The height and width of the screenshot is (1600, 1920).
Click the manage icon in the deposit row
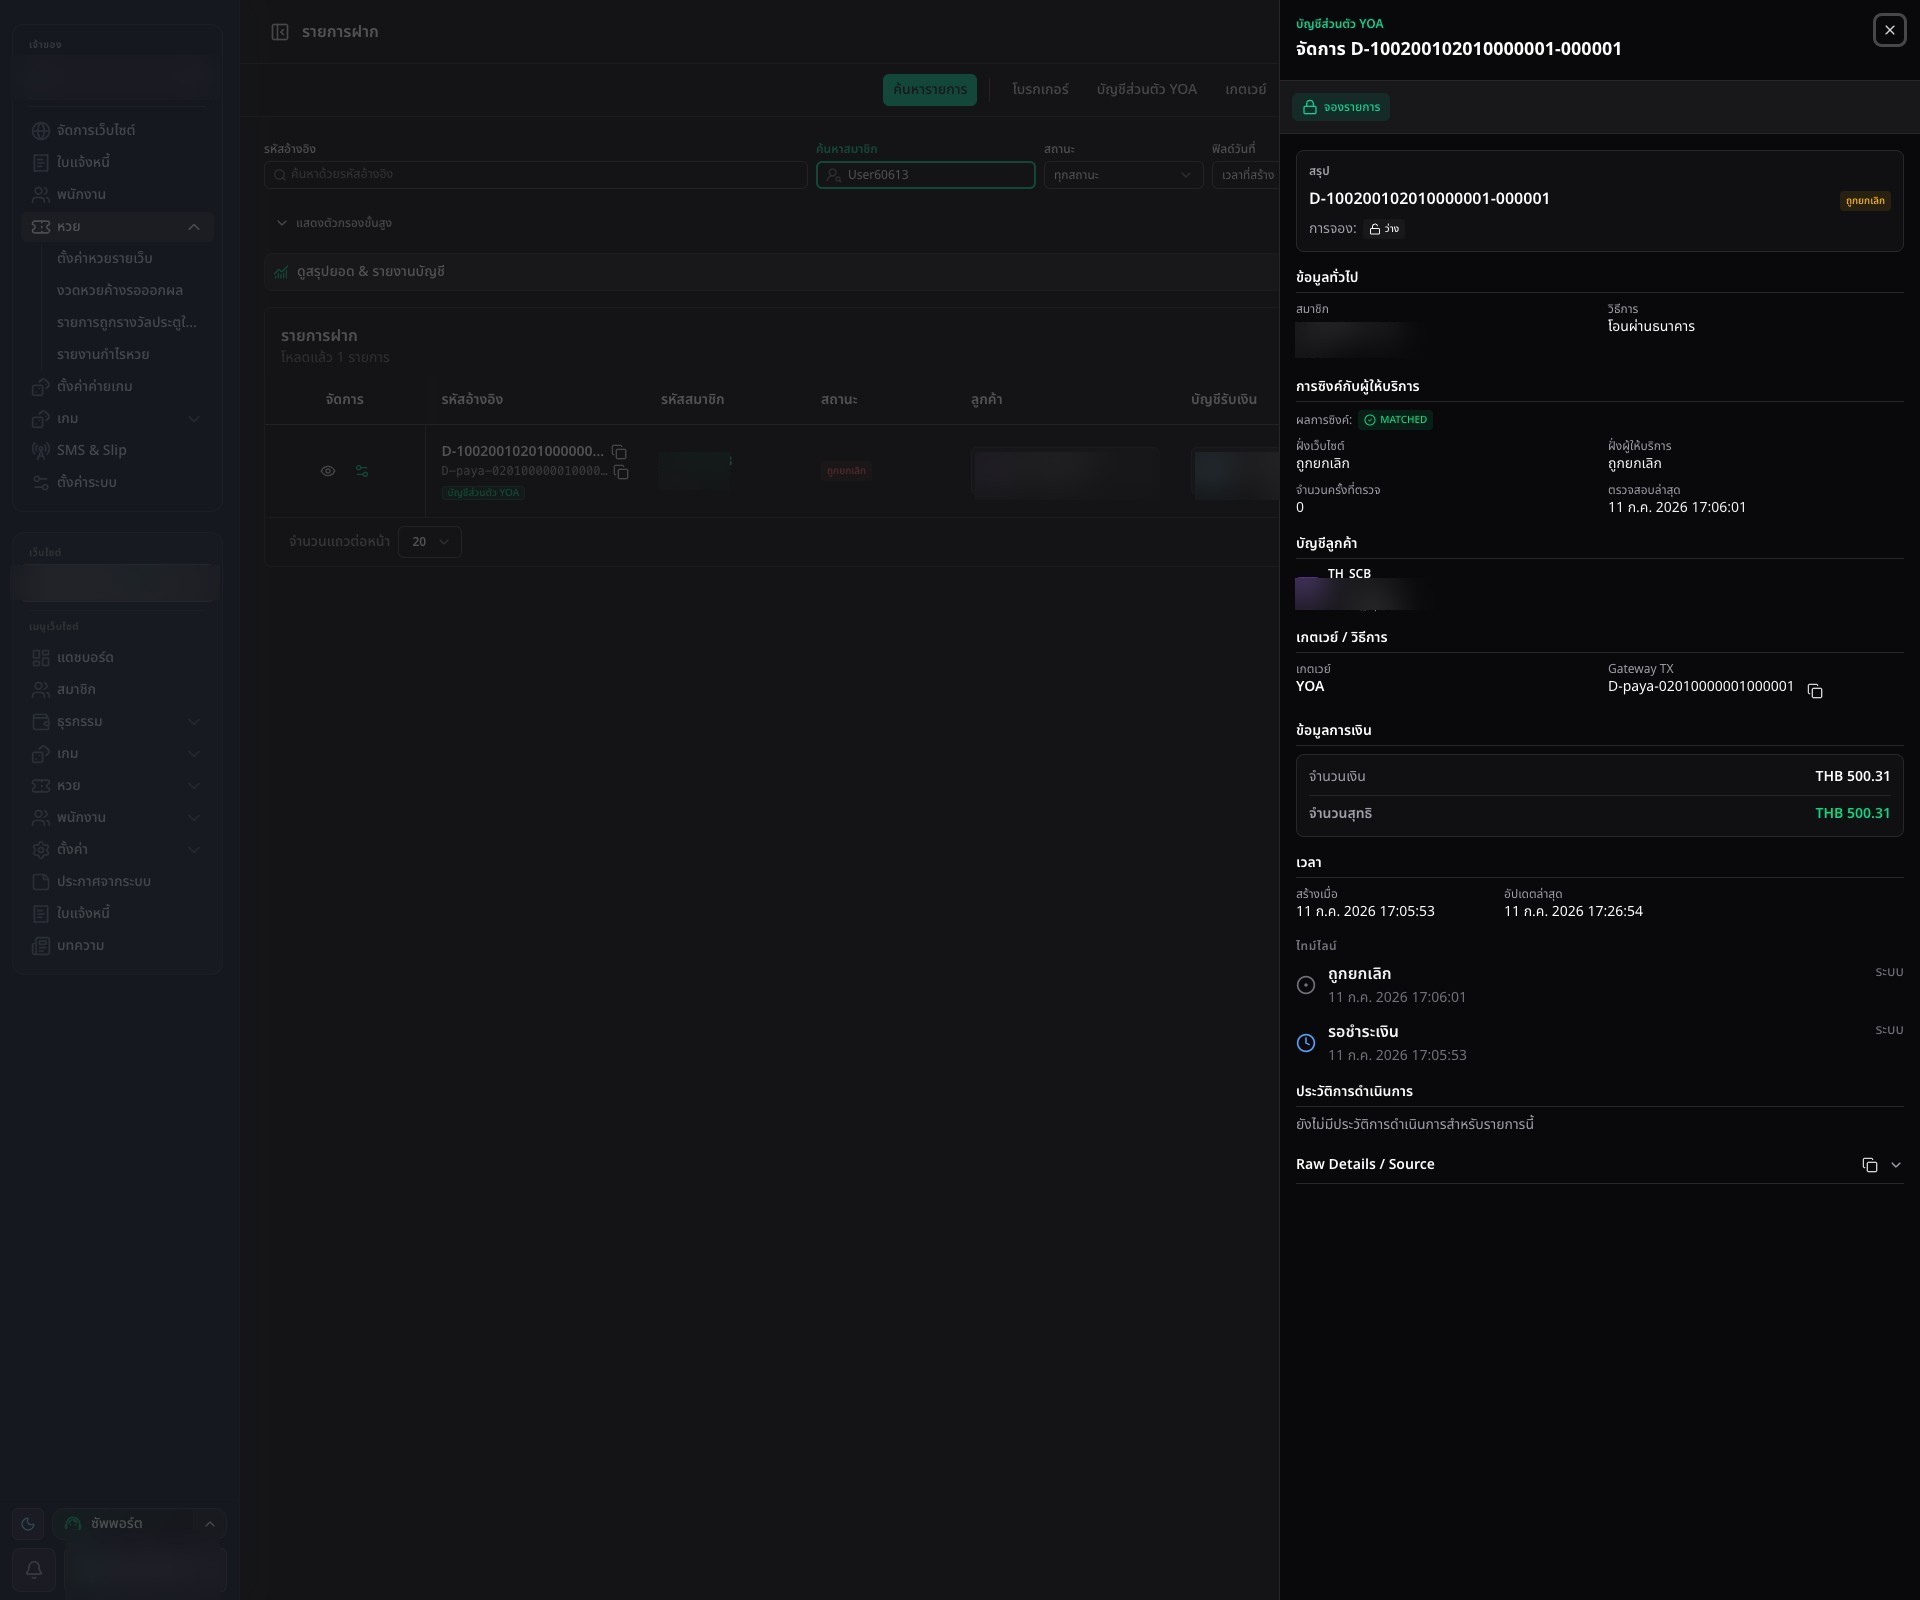click(362, 471)
